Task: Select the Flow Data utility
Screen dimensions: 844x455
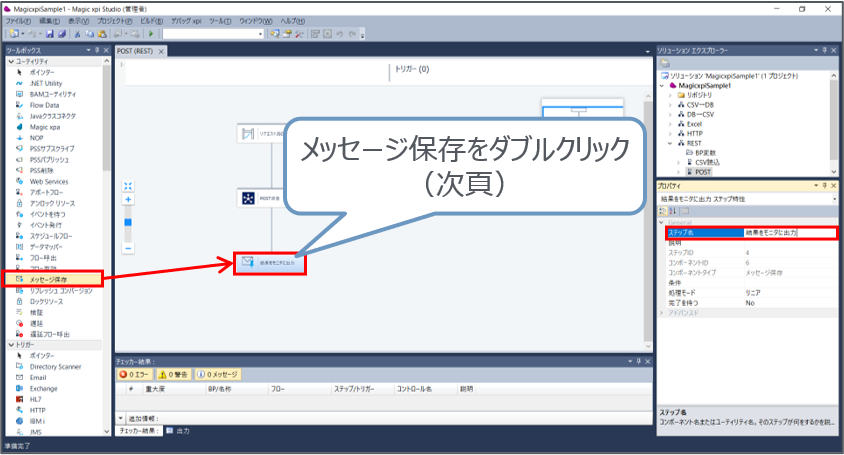Action: 44,104
